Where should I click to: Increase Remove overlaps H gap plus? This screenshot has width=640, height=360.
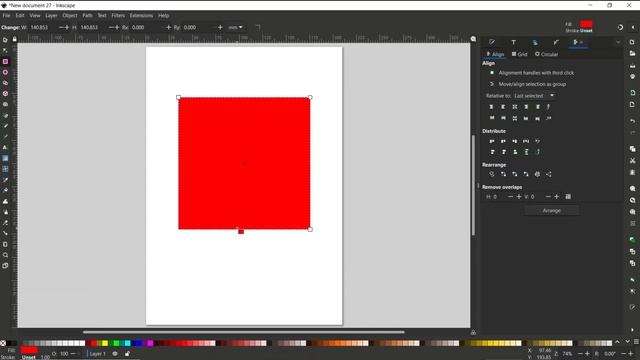pyautogui.click(x=519, y=197)
